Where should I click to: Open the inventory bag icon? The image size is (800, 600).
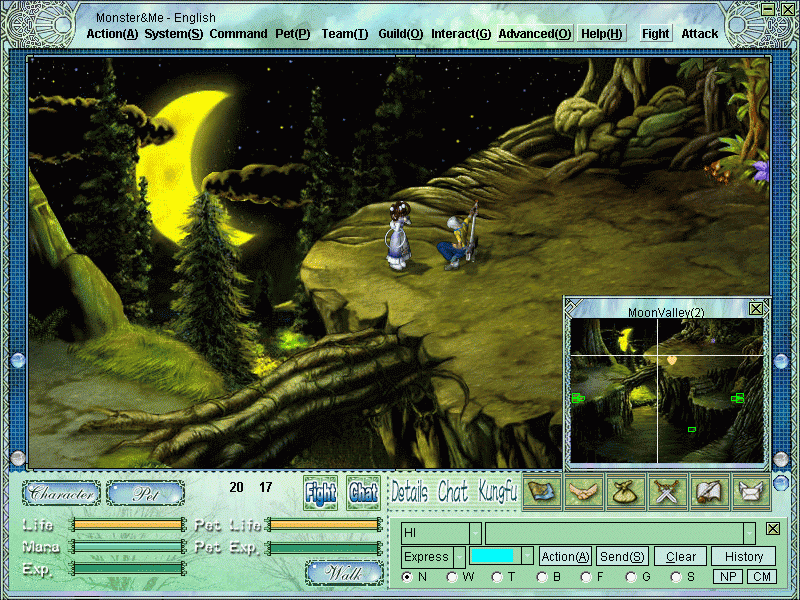(626, 492)
